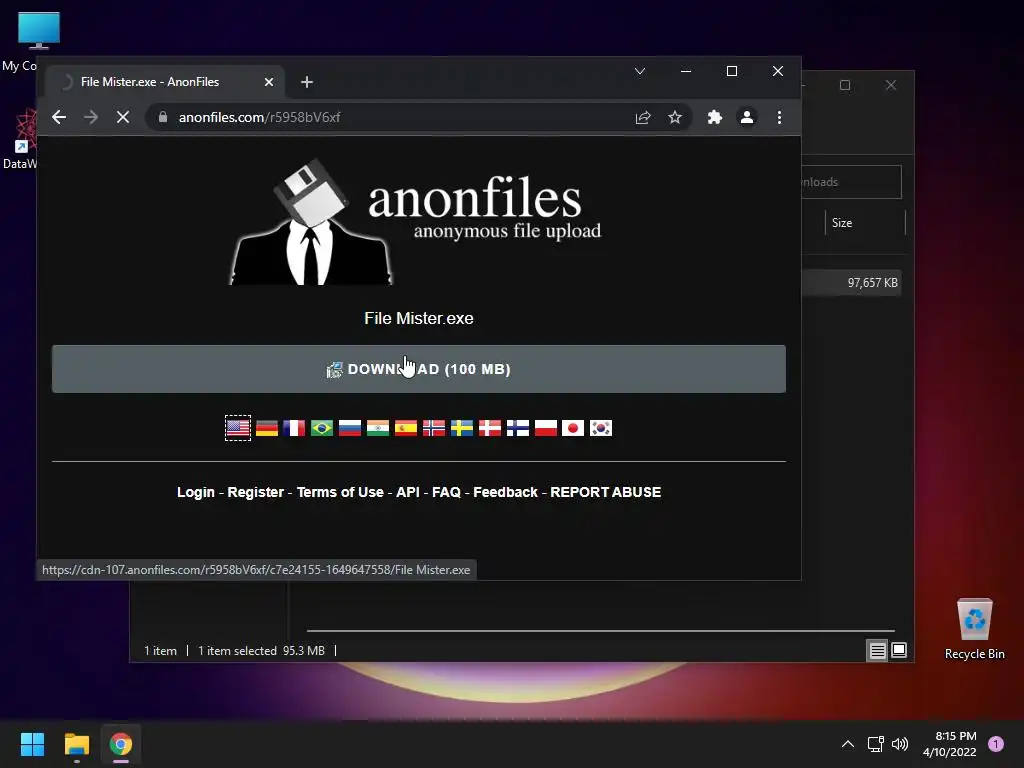
Task: Switch Explorer to details view icon
Action: [877, 650]
